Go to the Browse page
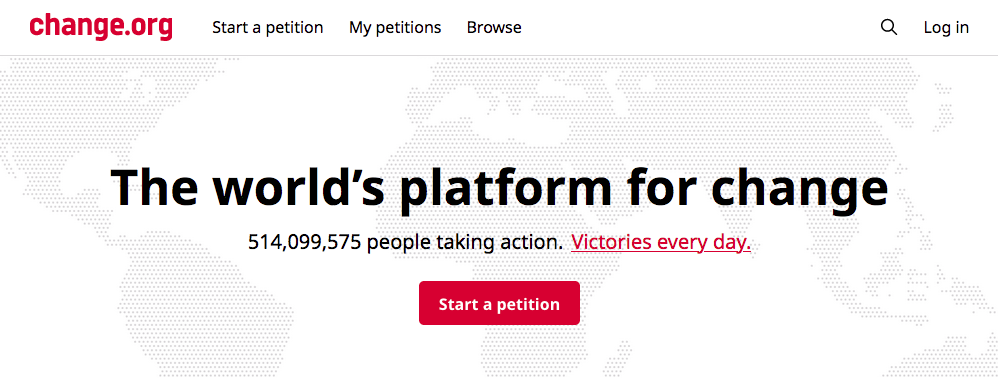Viewport: 998px width, 378px height. 494,28
